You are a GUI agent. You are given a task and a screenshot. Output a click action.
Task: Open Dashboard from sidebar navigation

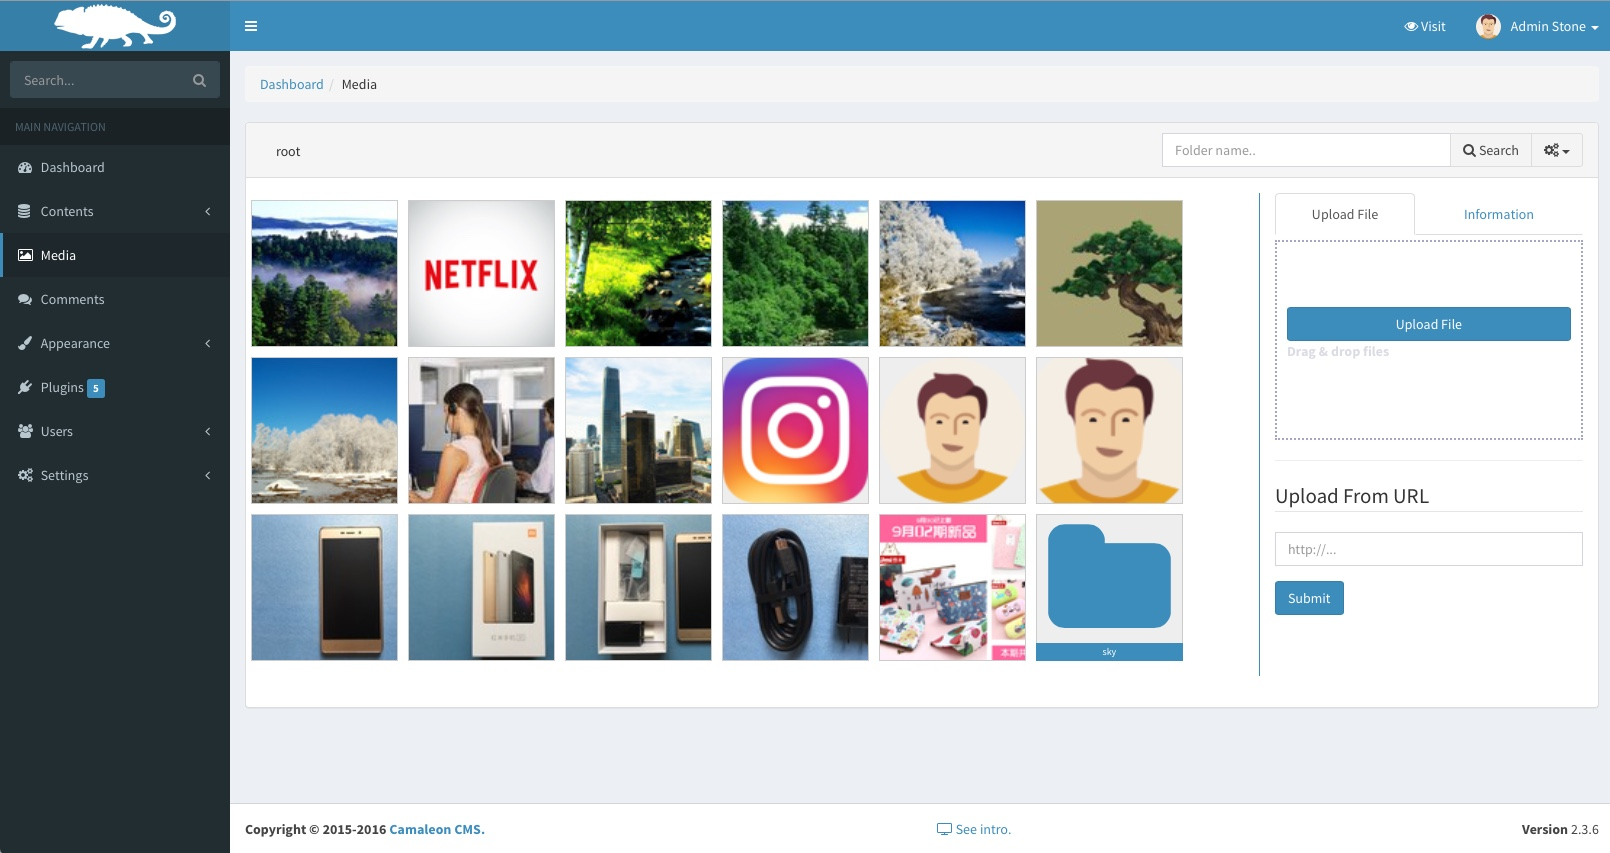point(115,167)
